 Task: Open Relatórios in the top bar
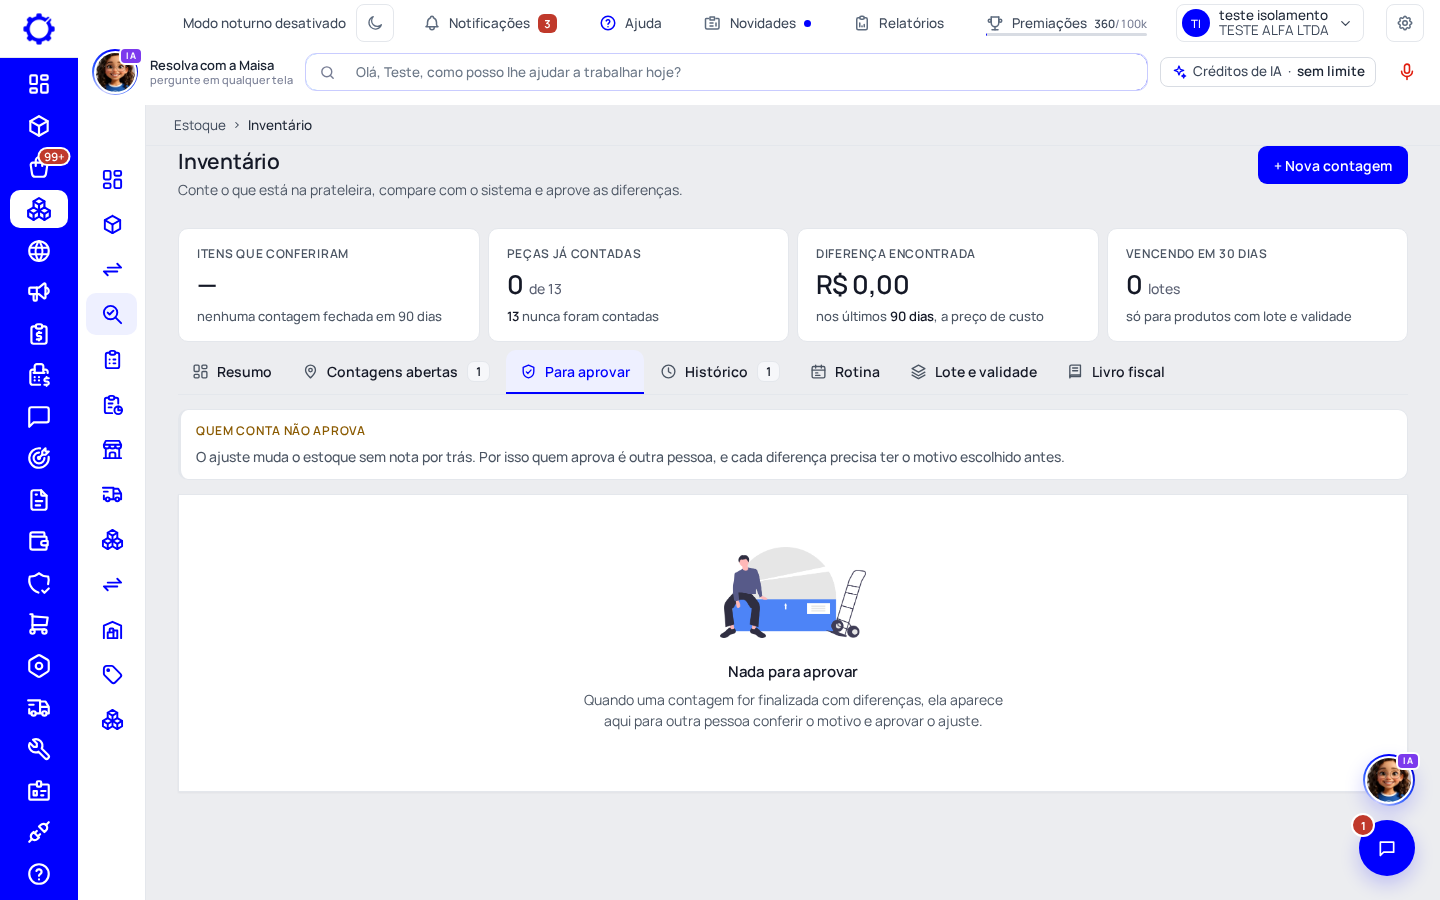click(x=900, y=23)
